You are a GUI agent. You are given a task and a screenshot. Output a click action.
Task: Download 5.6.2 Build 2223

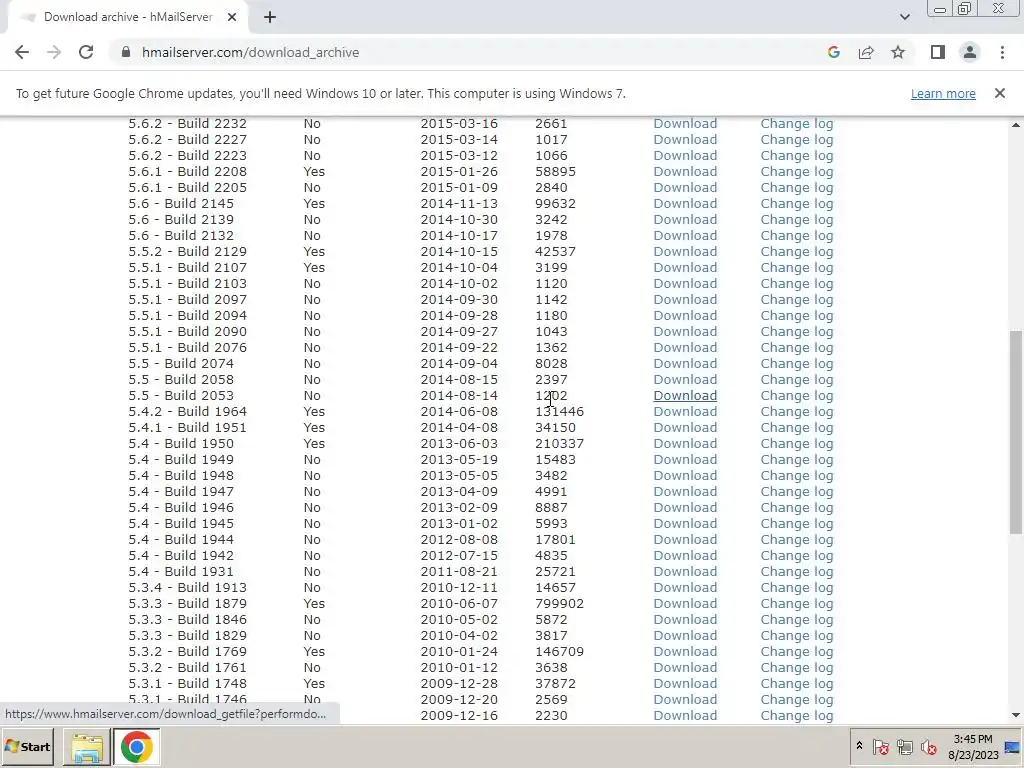click(x=685, y=155)
